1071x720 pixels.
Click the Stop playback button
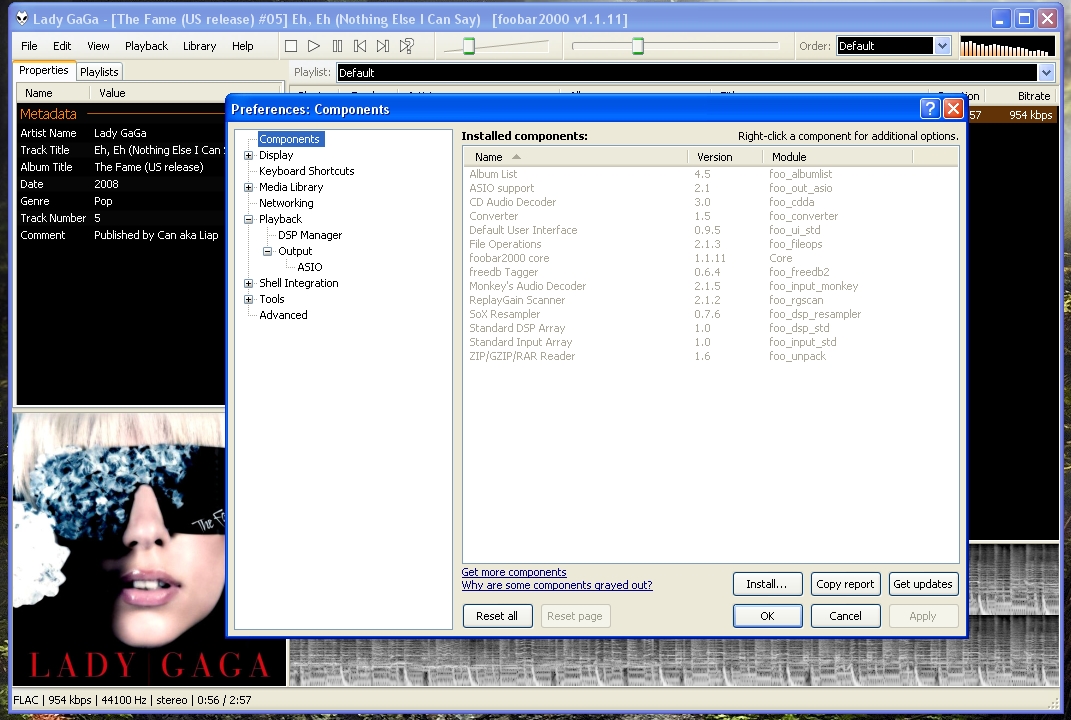point(291,46)
